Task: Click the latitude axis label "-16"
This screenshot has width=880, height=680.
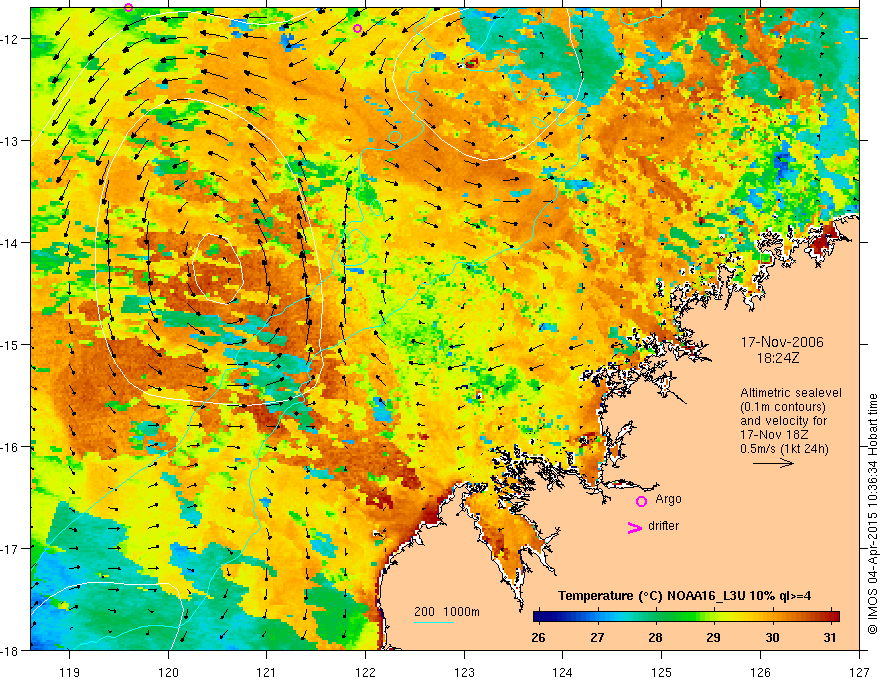Action: pos(10,447)
